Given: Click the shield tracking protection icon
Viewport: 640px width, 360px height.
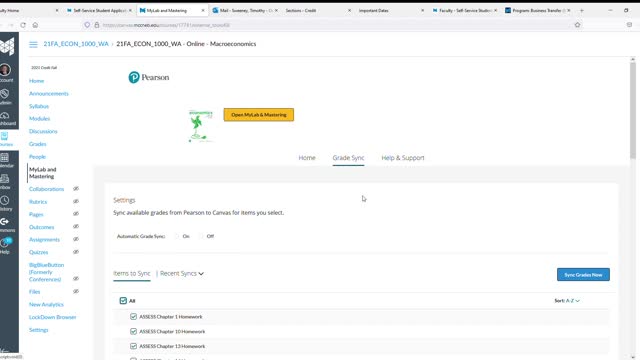Looking at the screenshot, I should [x=87, y=25].
